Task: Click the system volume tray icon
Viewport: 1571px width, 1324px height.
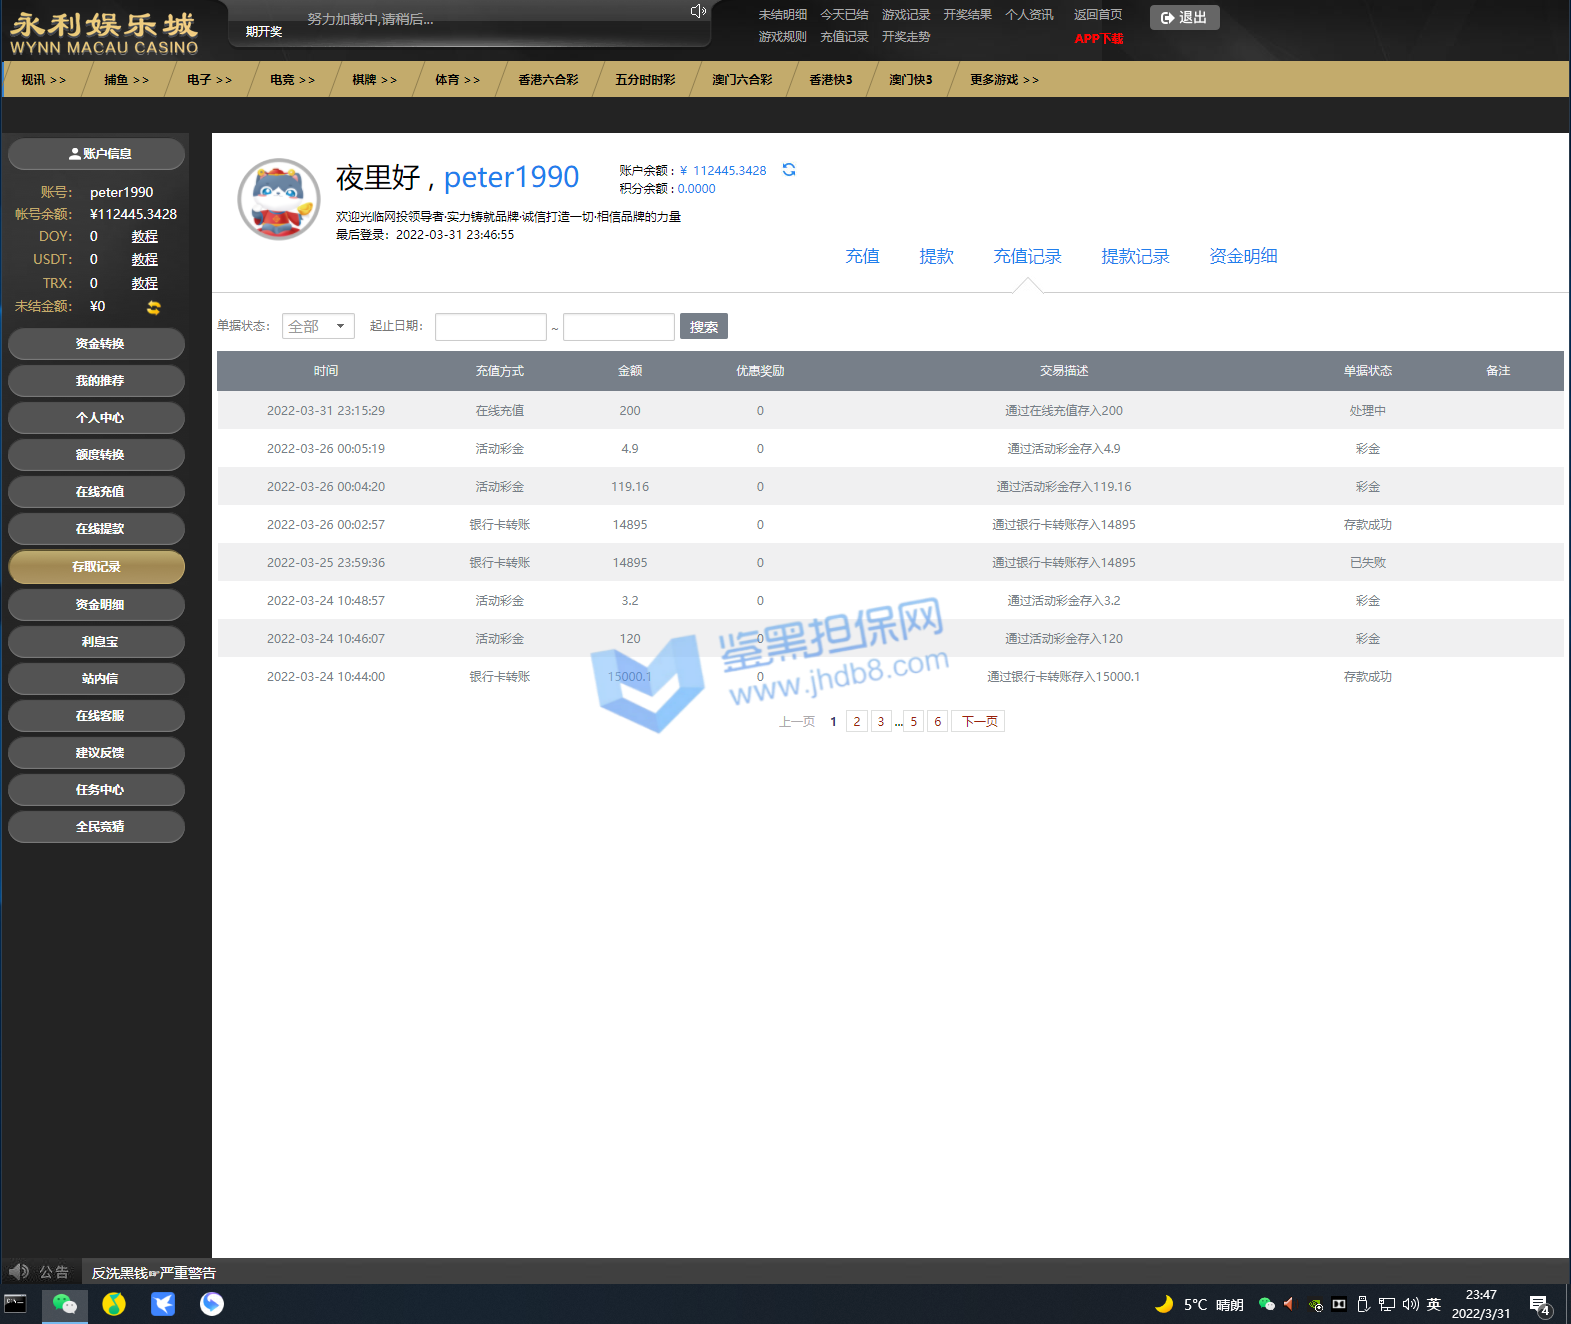Action: tap(1410, 1304)
